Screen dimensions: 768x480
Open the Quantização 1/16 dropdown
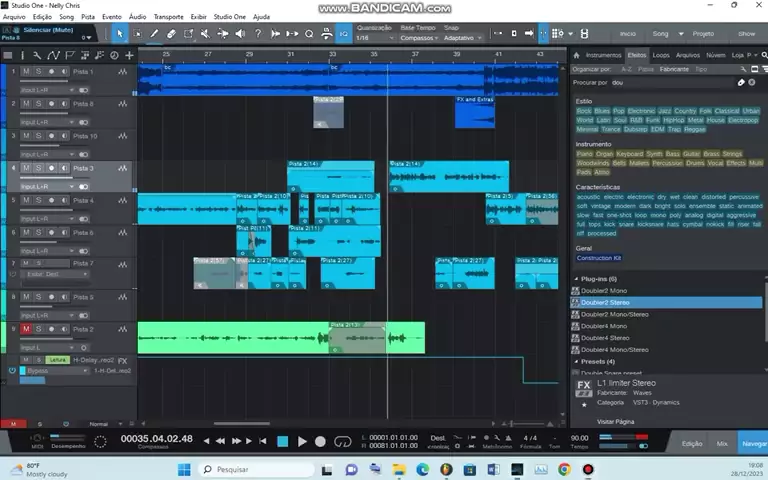pyautogui.click(x=370, y=38)
